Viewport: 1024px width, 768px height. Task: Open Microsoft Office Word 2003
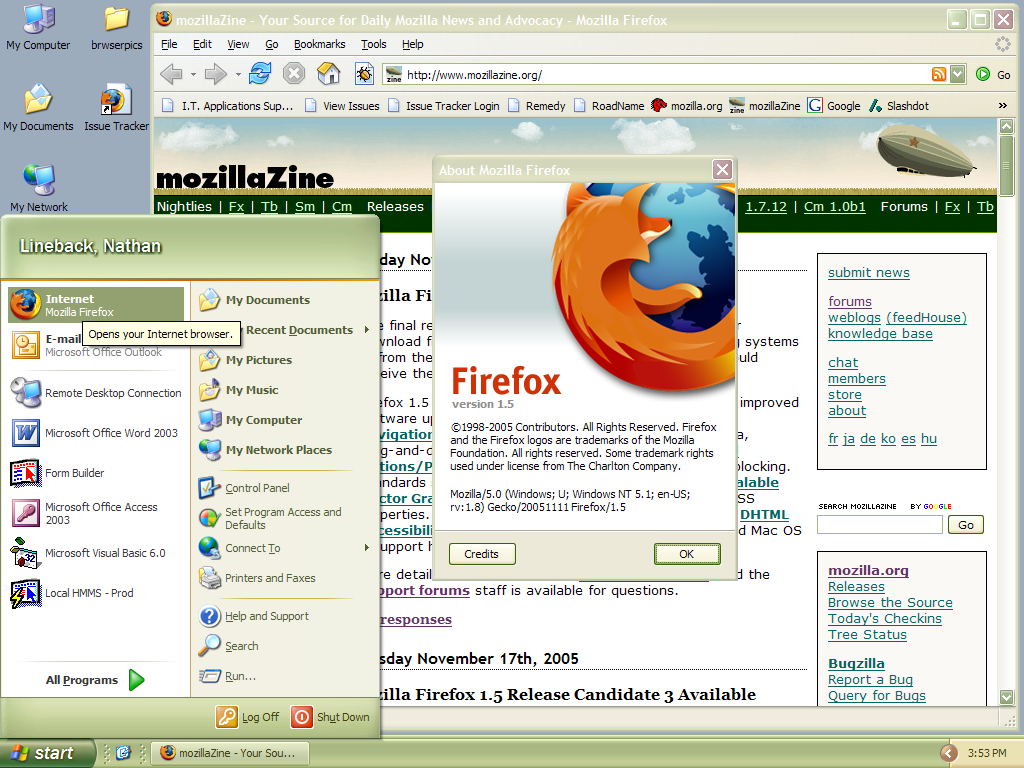tap(111, 433)
